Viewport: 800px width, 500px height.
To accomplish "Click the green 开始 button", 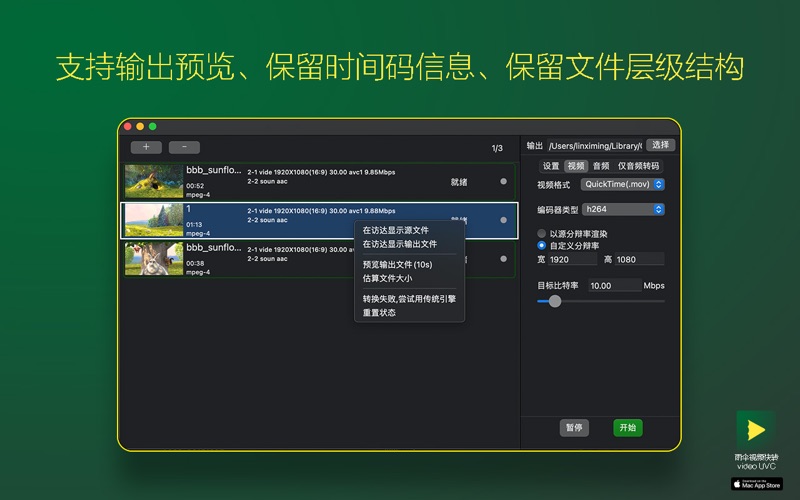I will pos(628,428).
